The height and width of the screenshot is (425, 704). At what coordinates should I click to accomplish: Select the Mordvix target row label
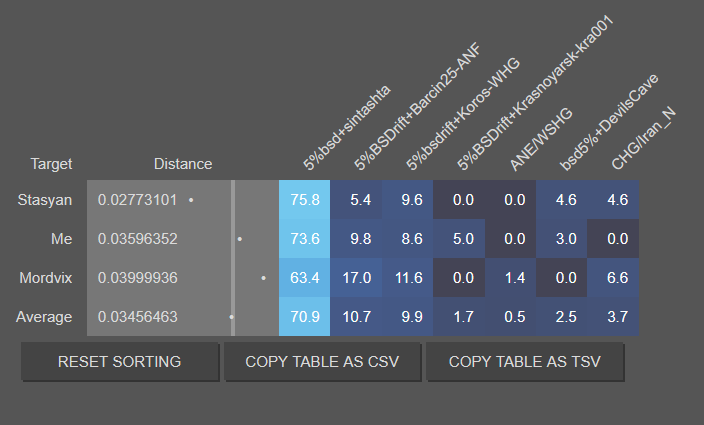[x=45, y=278]
